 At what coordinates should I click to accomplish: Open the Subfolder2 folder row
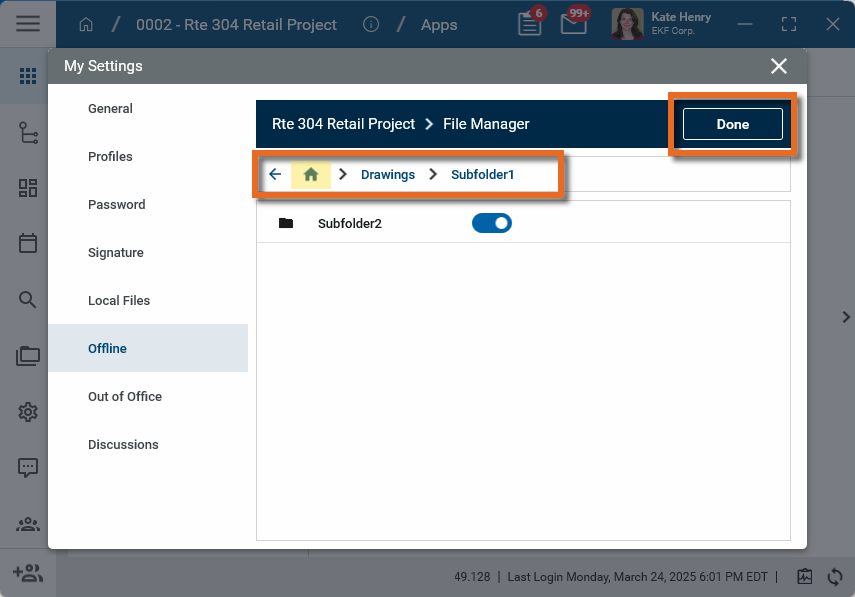(x=349, y=223)
